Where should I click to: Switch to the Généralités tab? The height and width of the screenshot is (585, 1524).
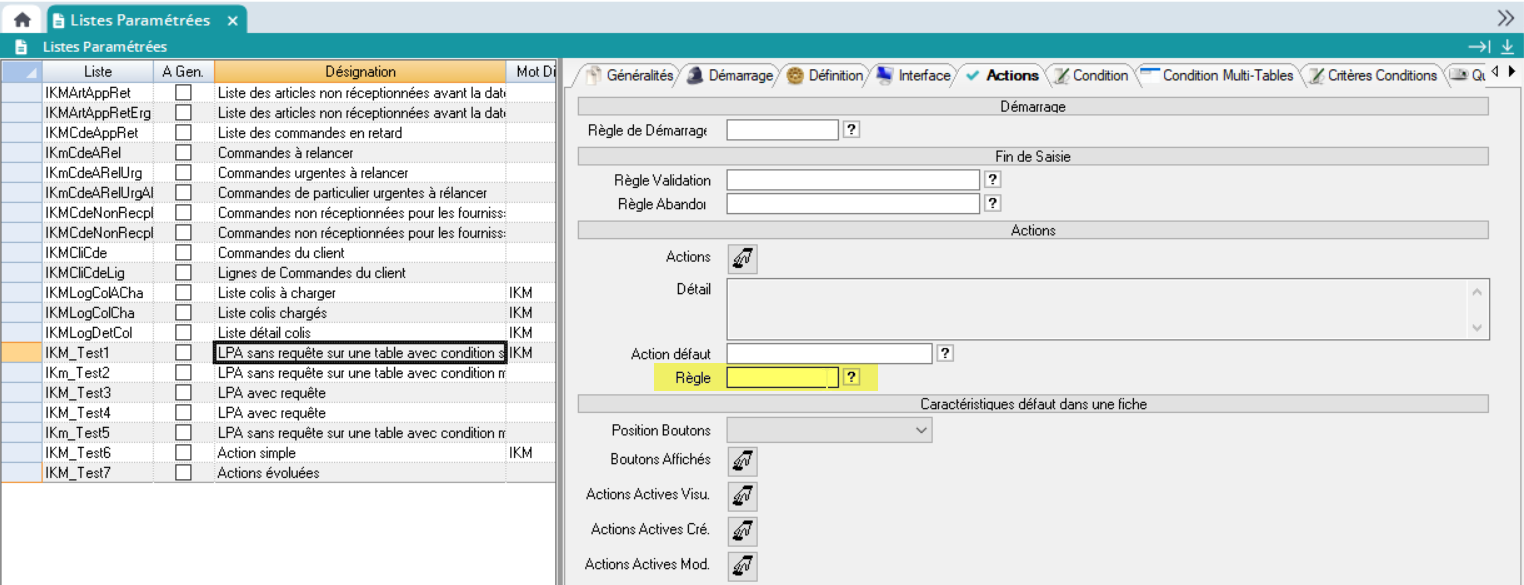coord(630,75)
